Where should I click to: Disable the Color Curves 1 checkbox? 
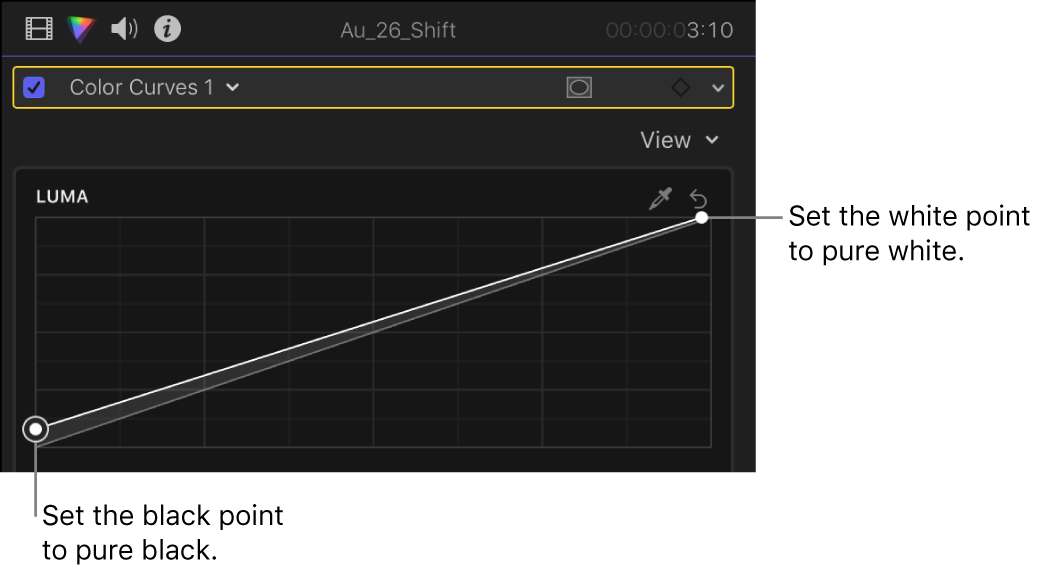pyautogui.click(x=35, y=88)
